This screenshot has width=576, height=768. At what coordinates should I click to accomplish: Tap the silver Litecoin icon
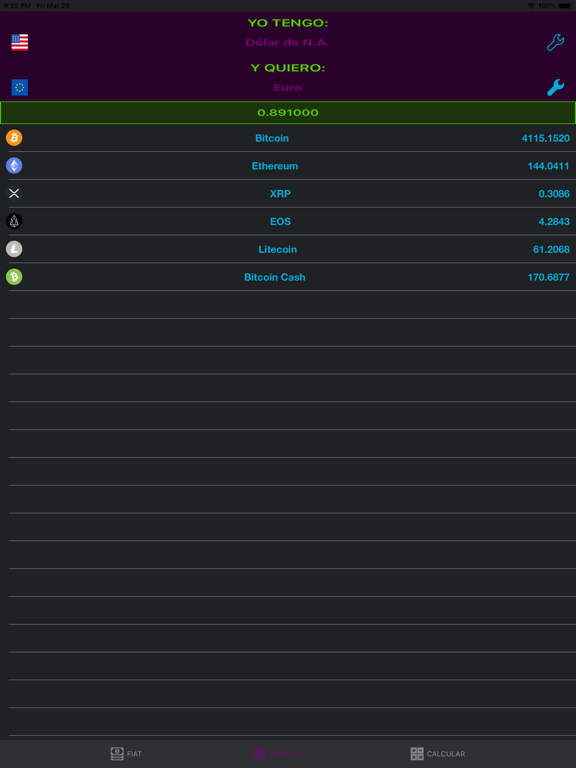click(14, 249)
